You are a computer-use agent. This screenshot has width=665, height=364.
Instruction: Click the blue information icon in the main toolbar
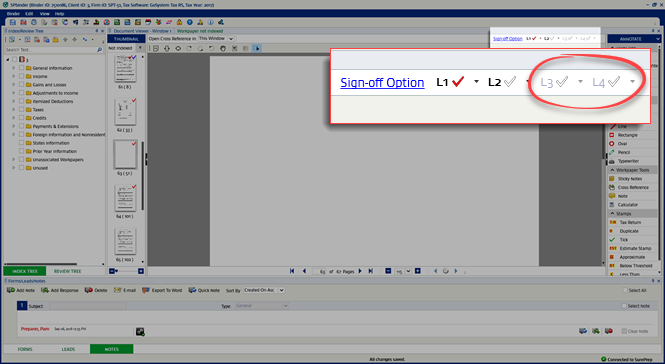click(210, 22)
